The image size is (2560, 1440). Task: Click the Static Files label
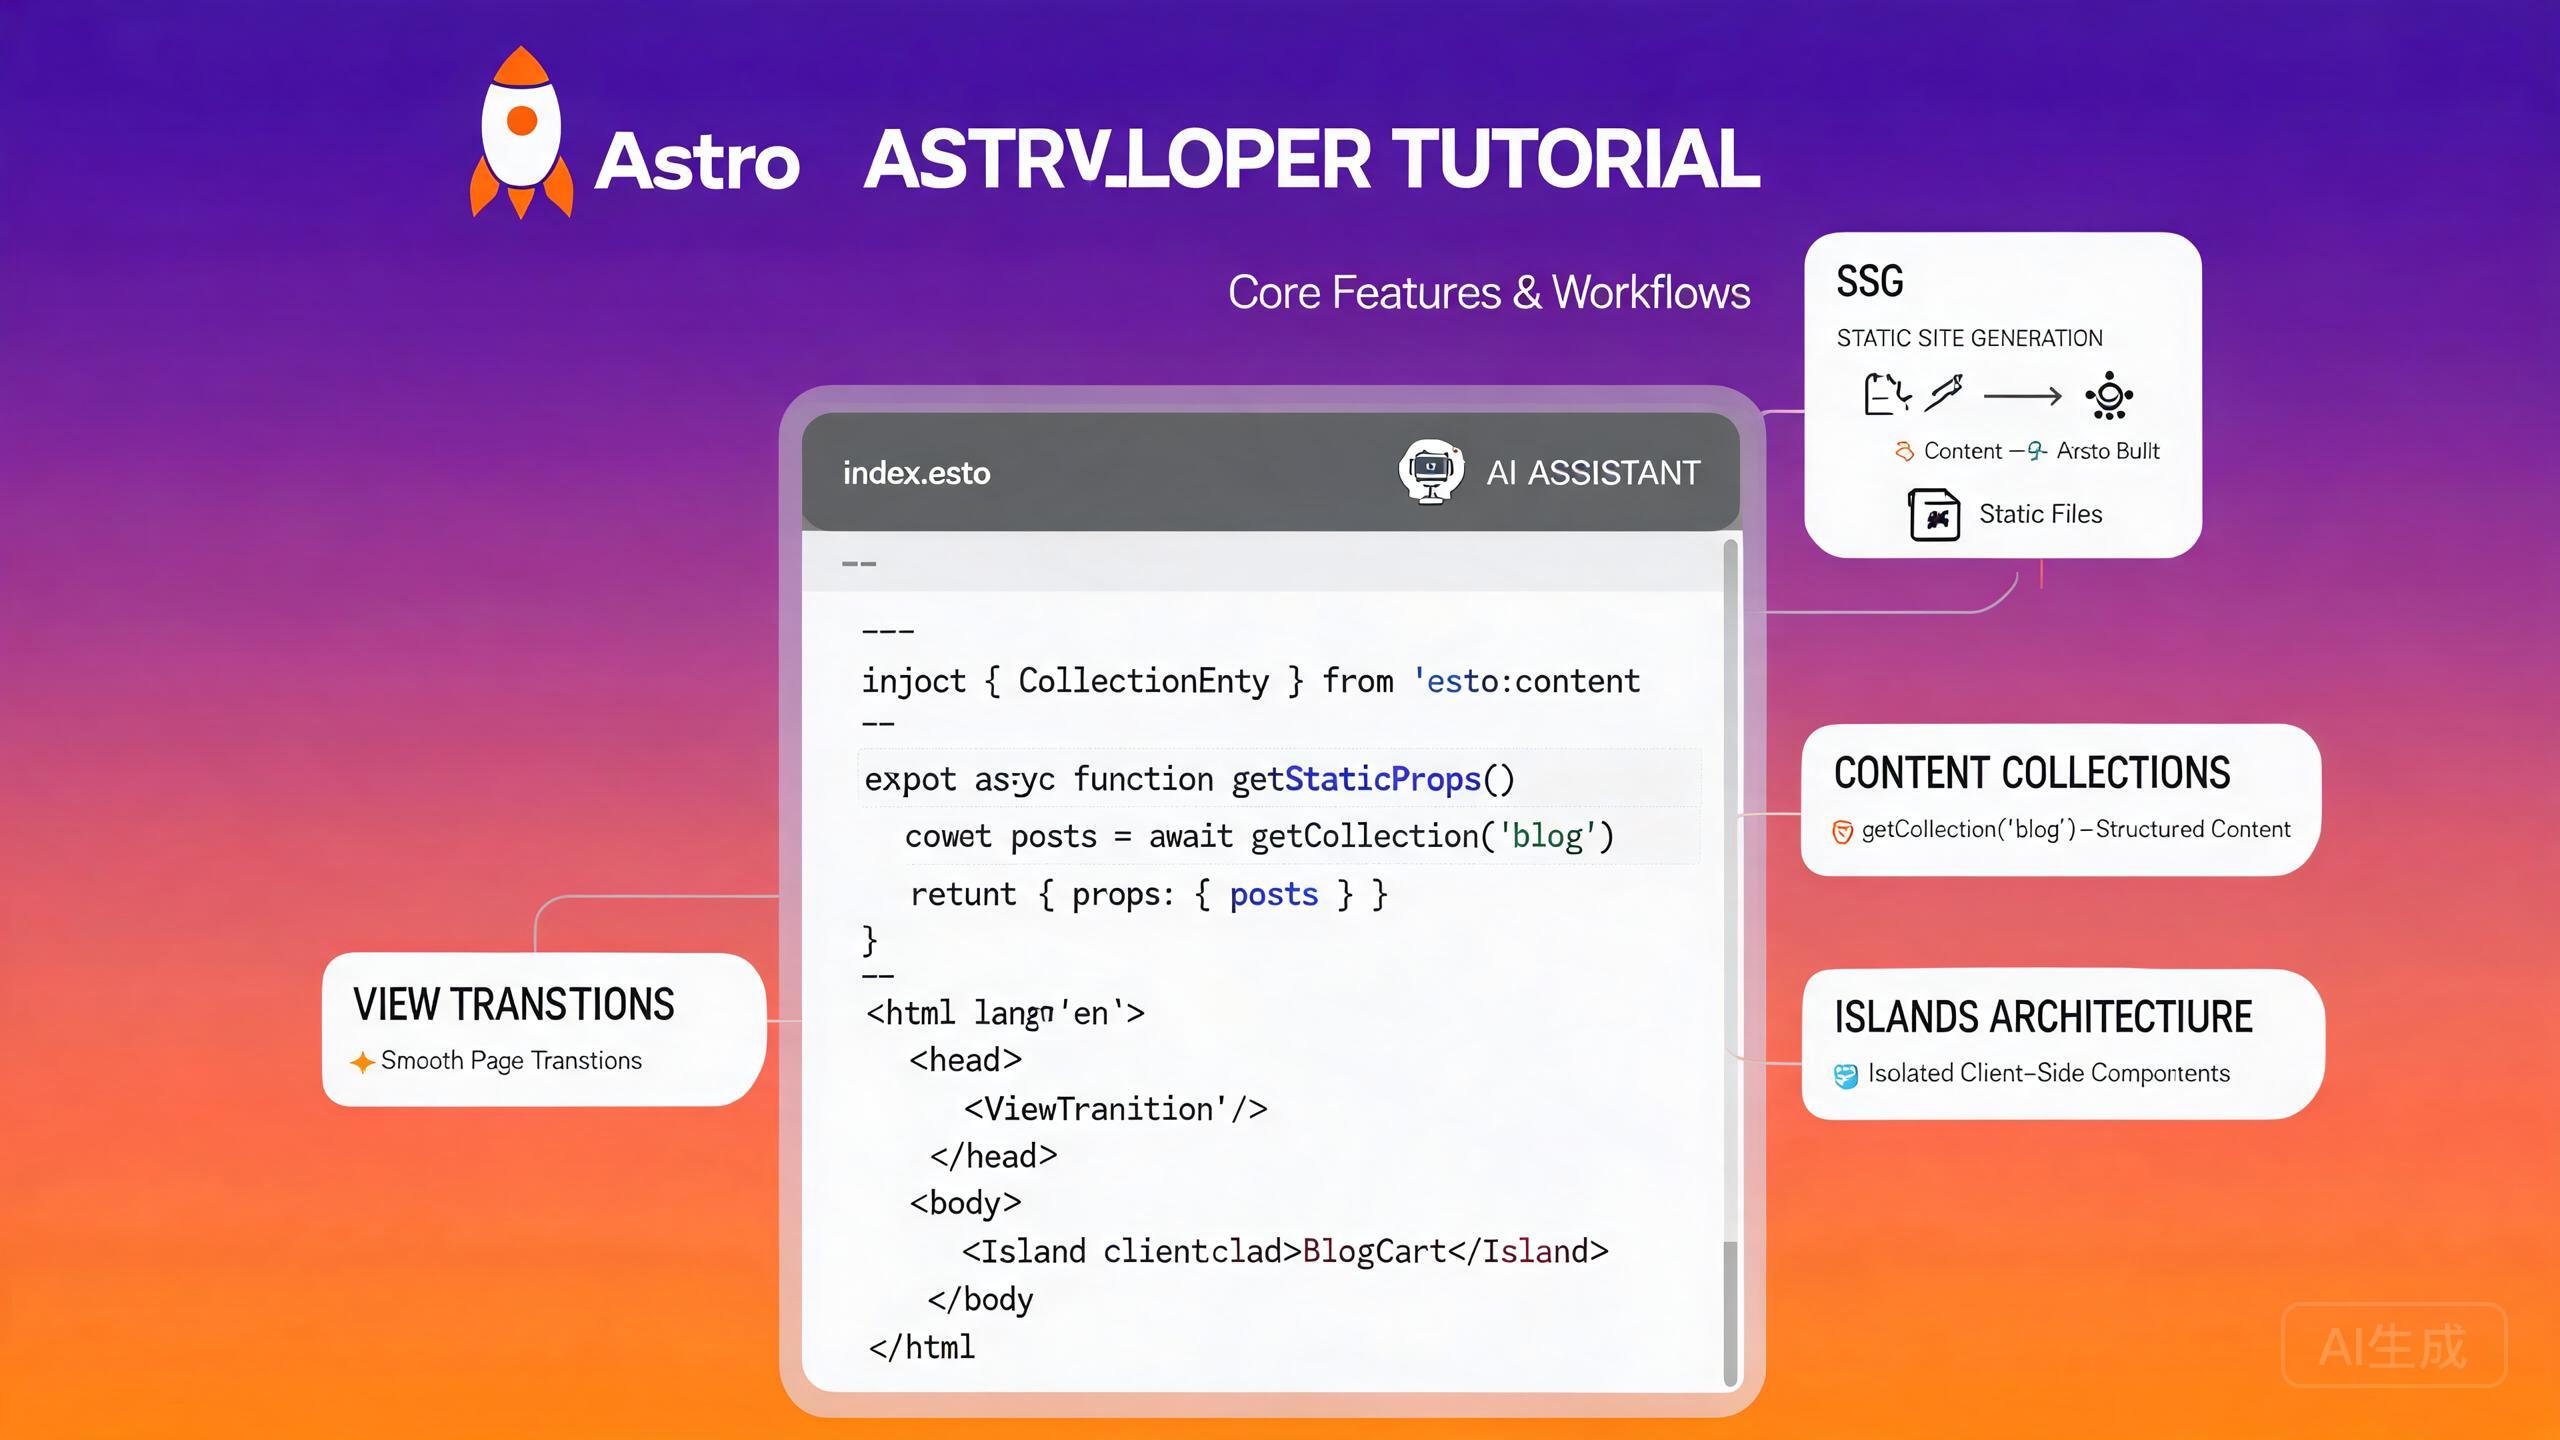pos(2040,514)
